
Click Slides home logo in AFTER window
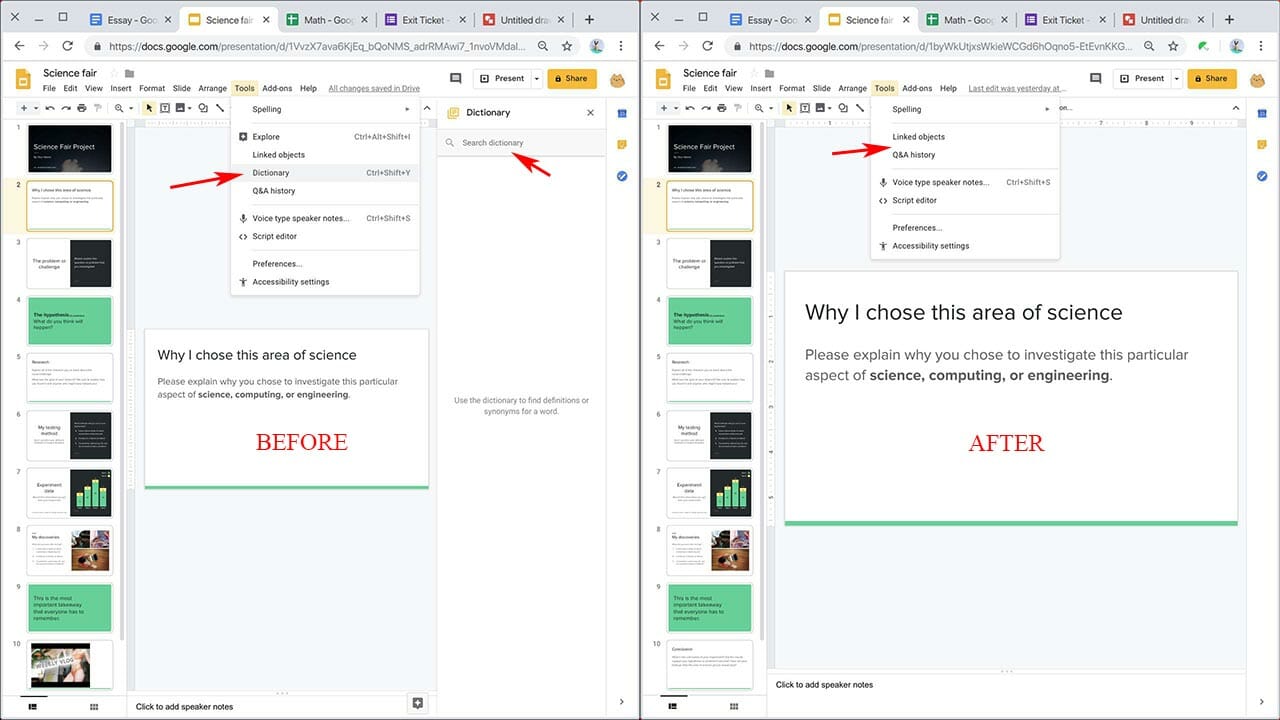point(664,79)
